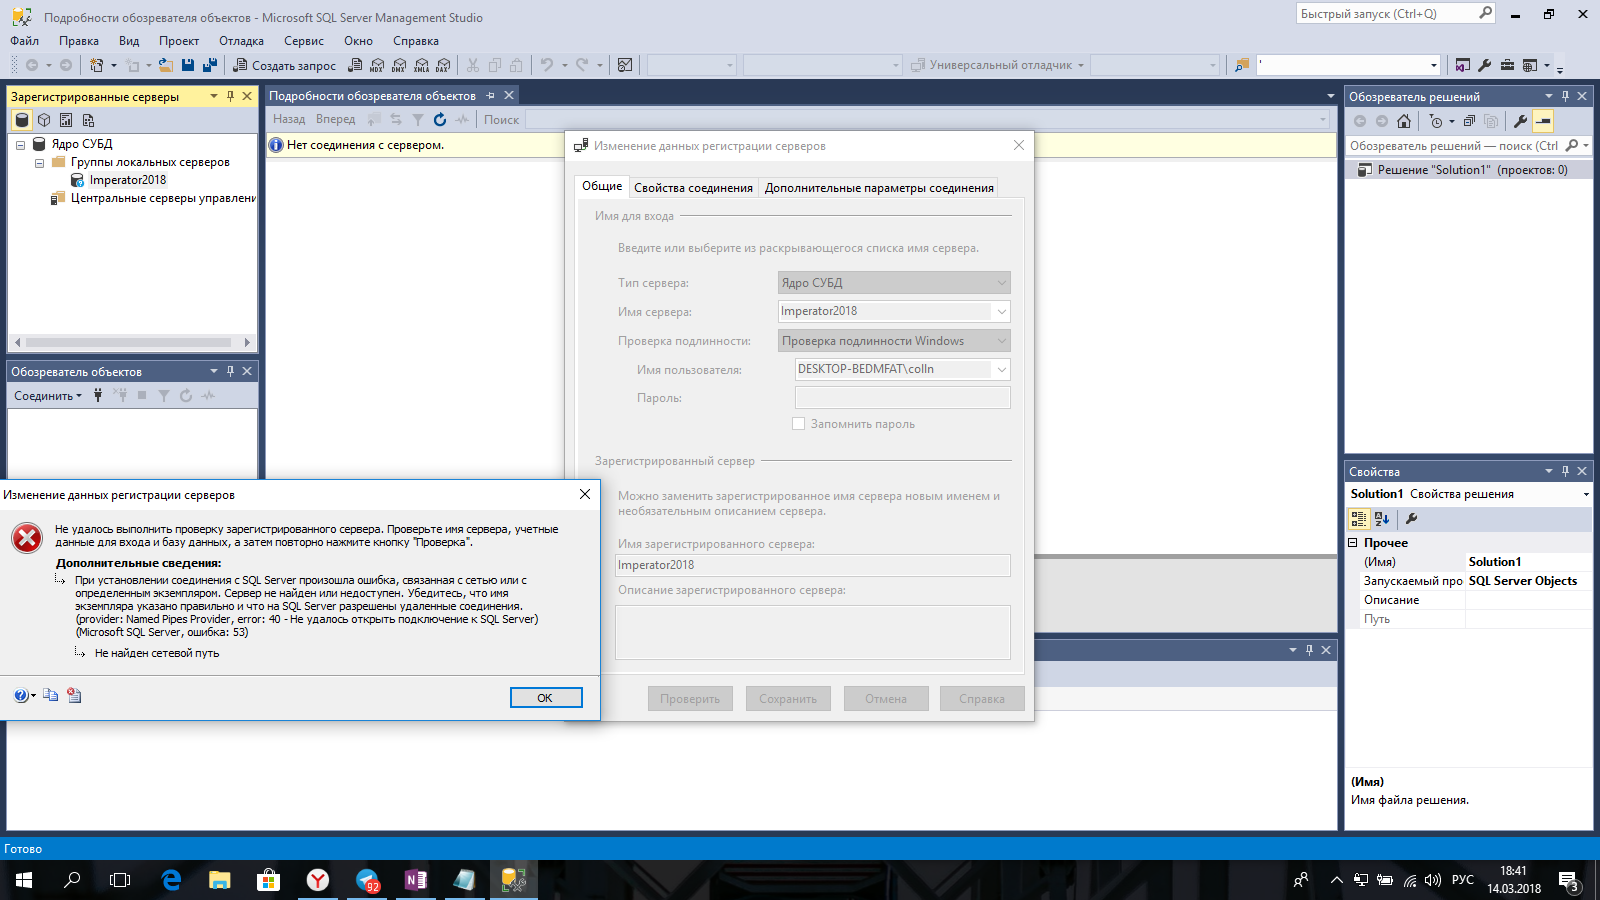Open the Соединить dropdown in Object Explorer
The height and width of the screenshot is (900, 1600).
(x=48, y=396)
